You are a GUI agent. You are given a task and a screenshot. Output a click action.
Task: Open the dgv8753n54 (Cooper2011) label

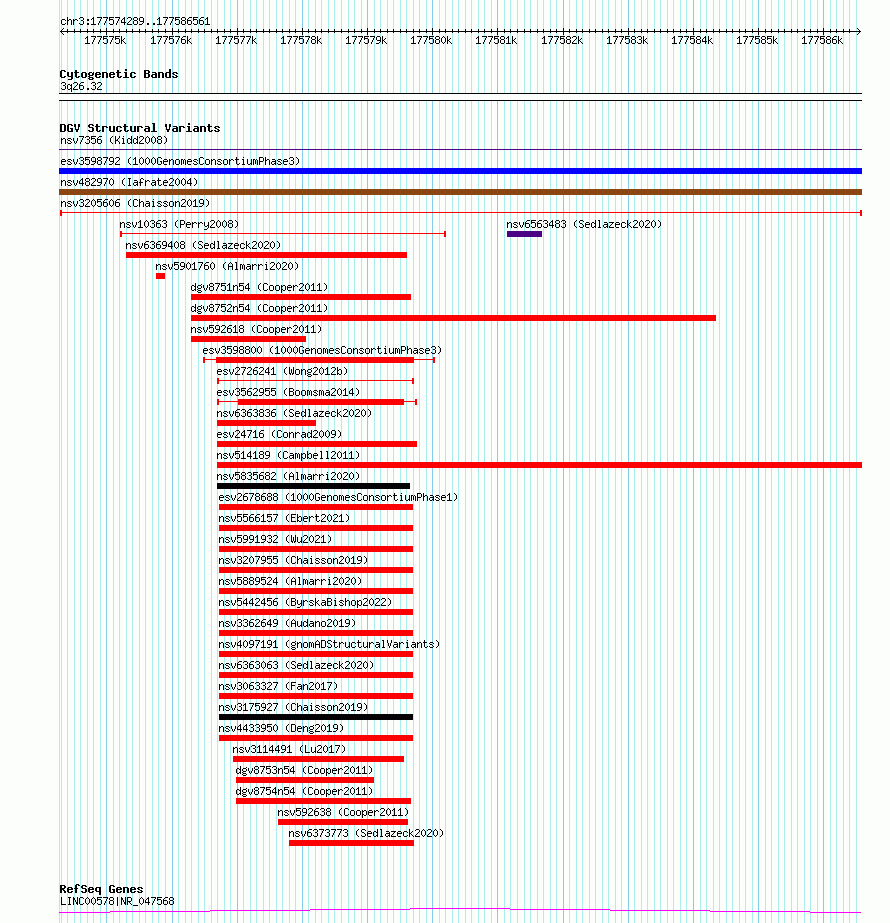coord(304,771)
